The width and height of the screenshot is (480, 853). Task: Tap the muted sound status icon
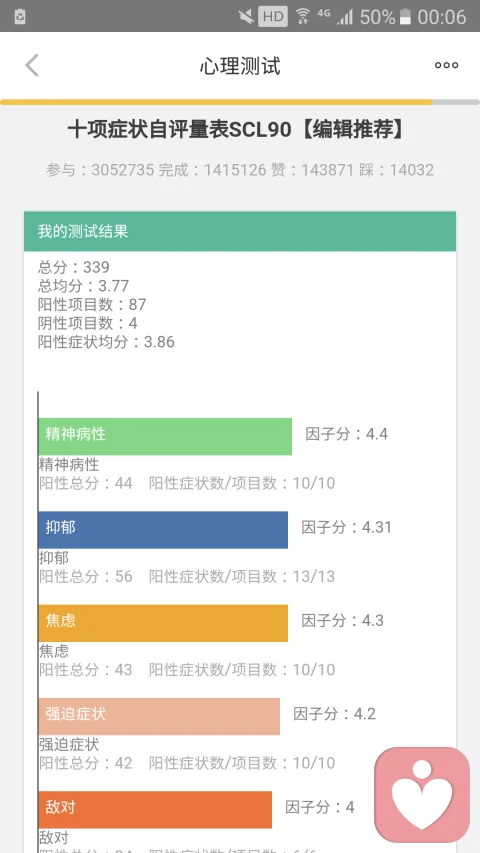click(x=246, y=17)
